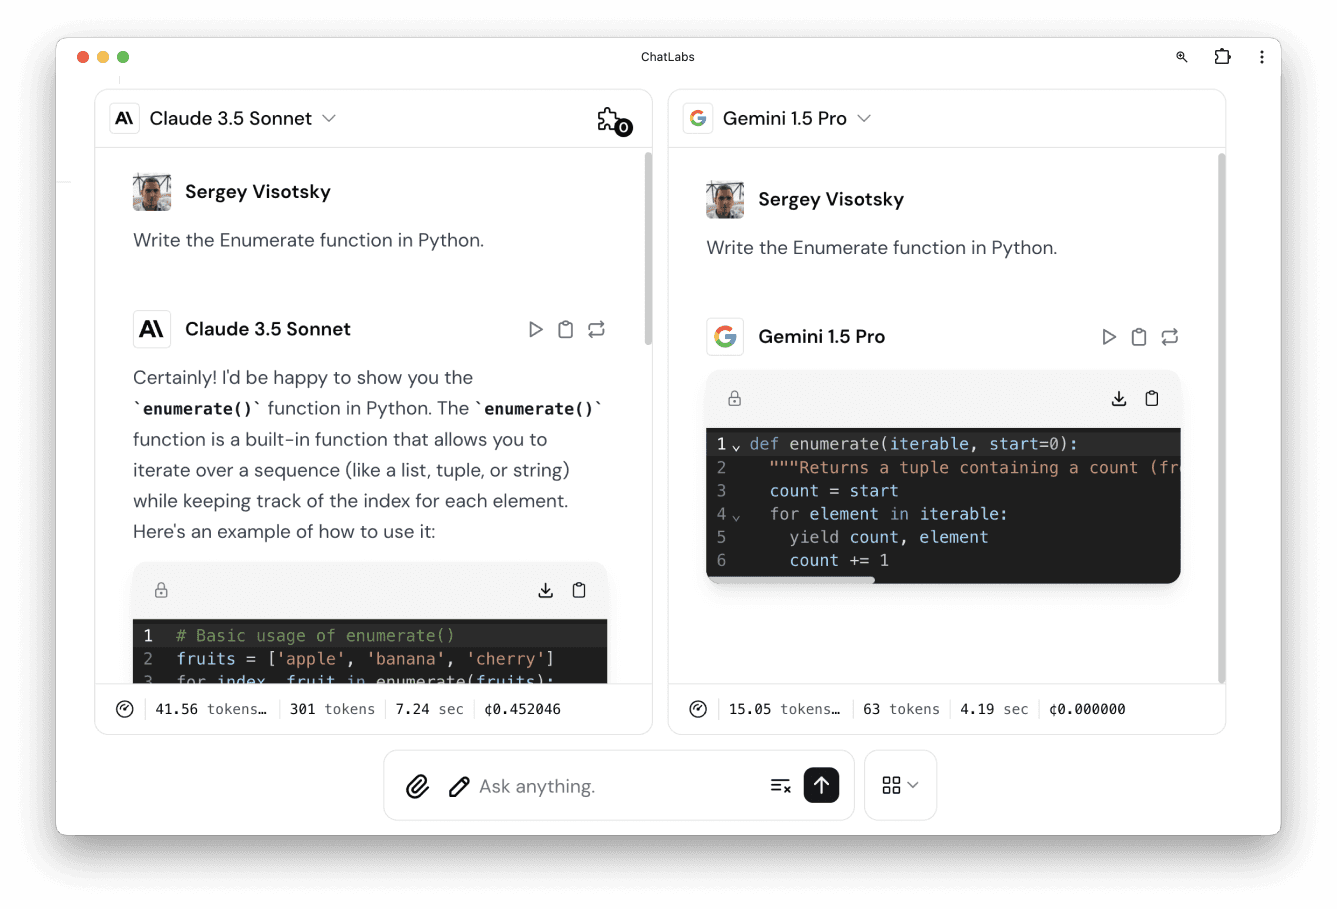
Task: Copy the Gemini 1.5 Pro response
Action: (x=1139, y=337)
